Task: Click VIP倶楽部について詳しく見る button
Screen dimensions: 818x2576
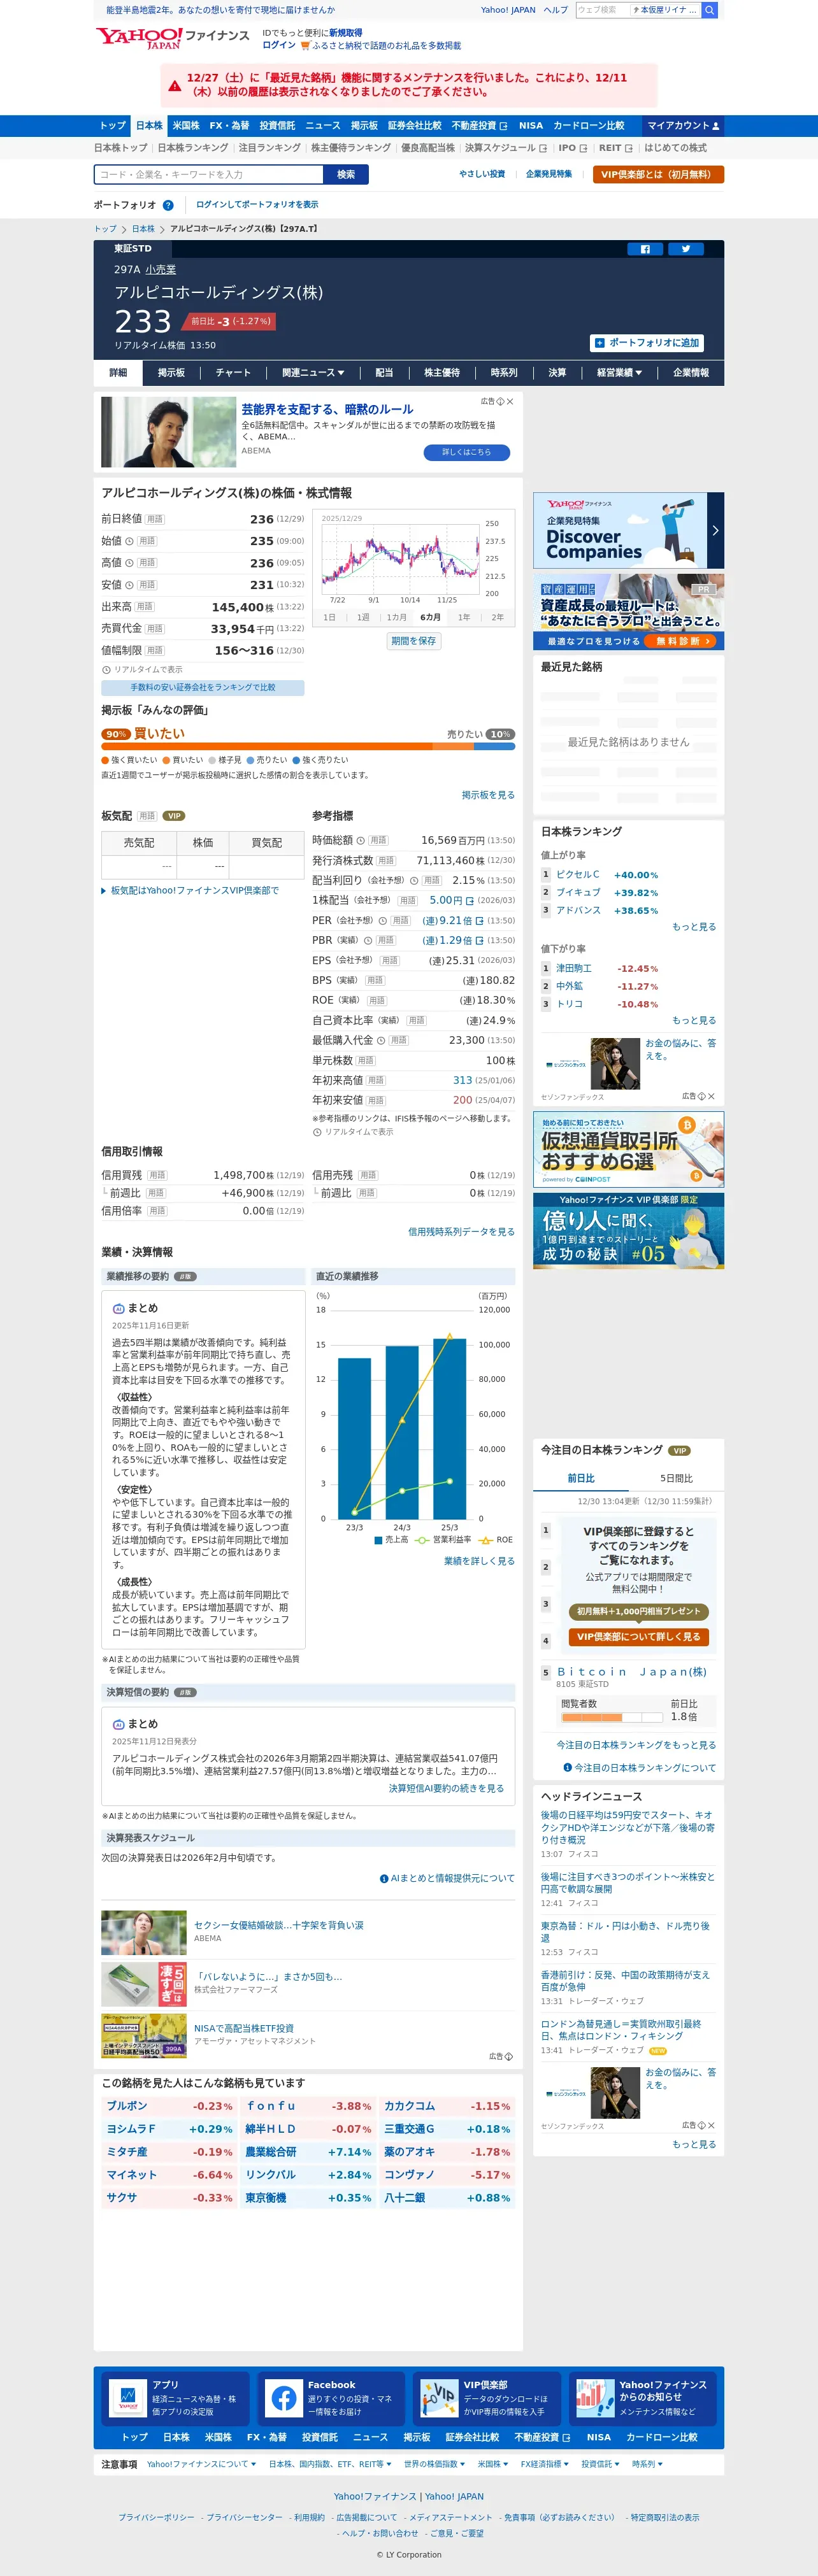Action: (639, 1637)
